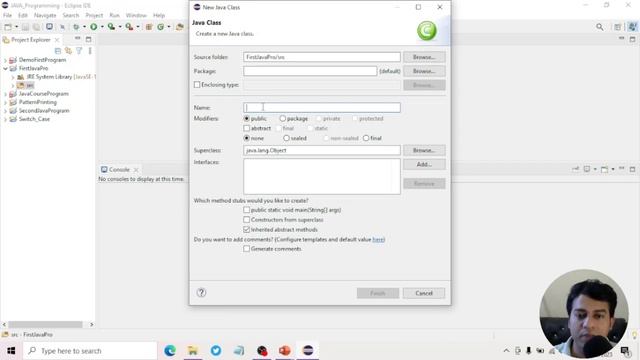
Task: Click the Open Perspective icon
Action: [618, 27]
